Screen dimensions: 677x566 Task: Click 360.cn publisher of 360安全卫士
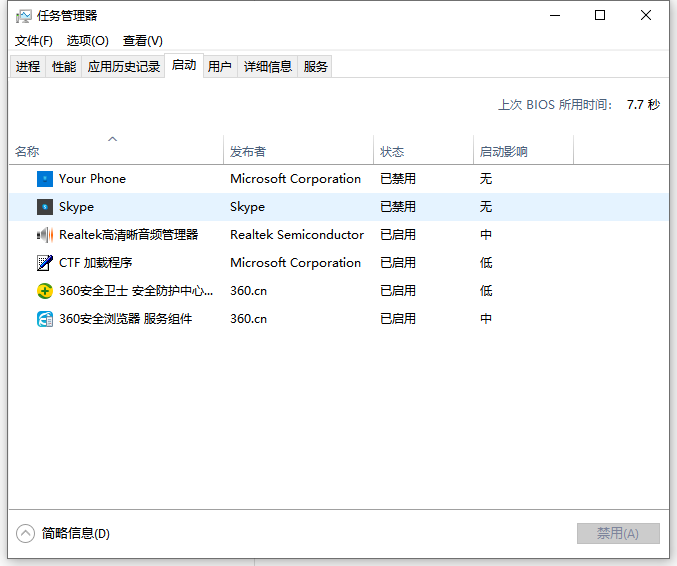point(248,291)
